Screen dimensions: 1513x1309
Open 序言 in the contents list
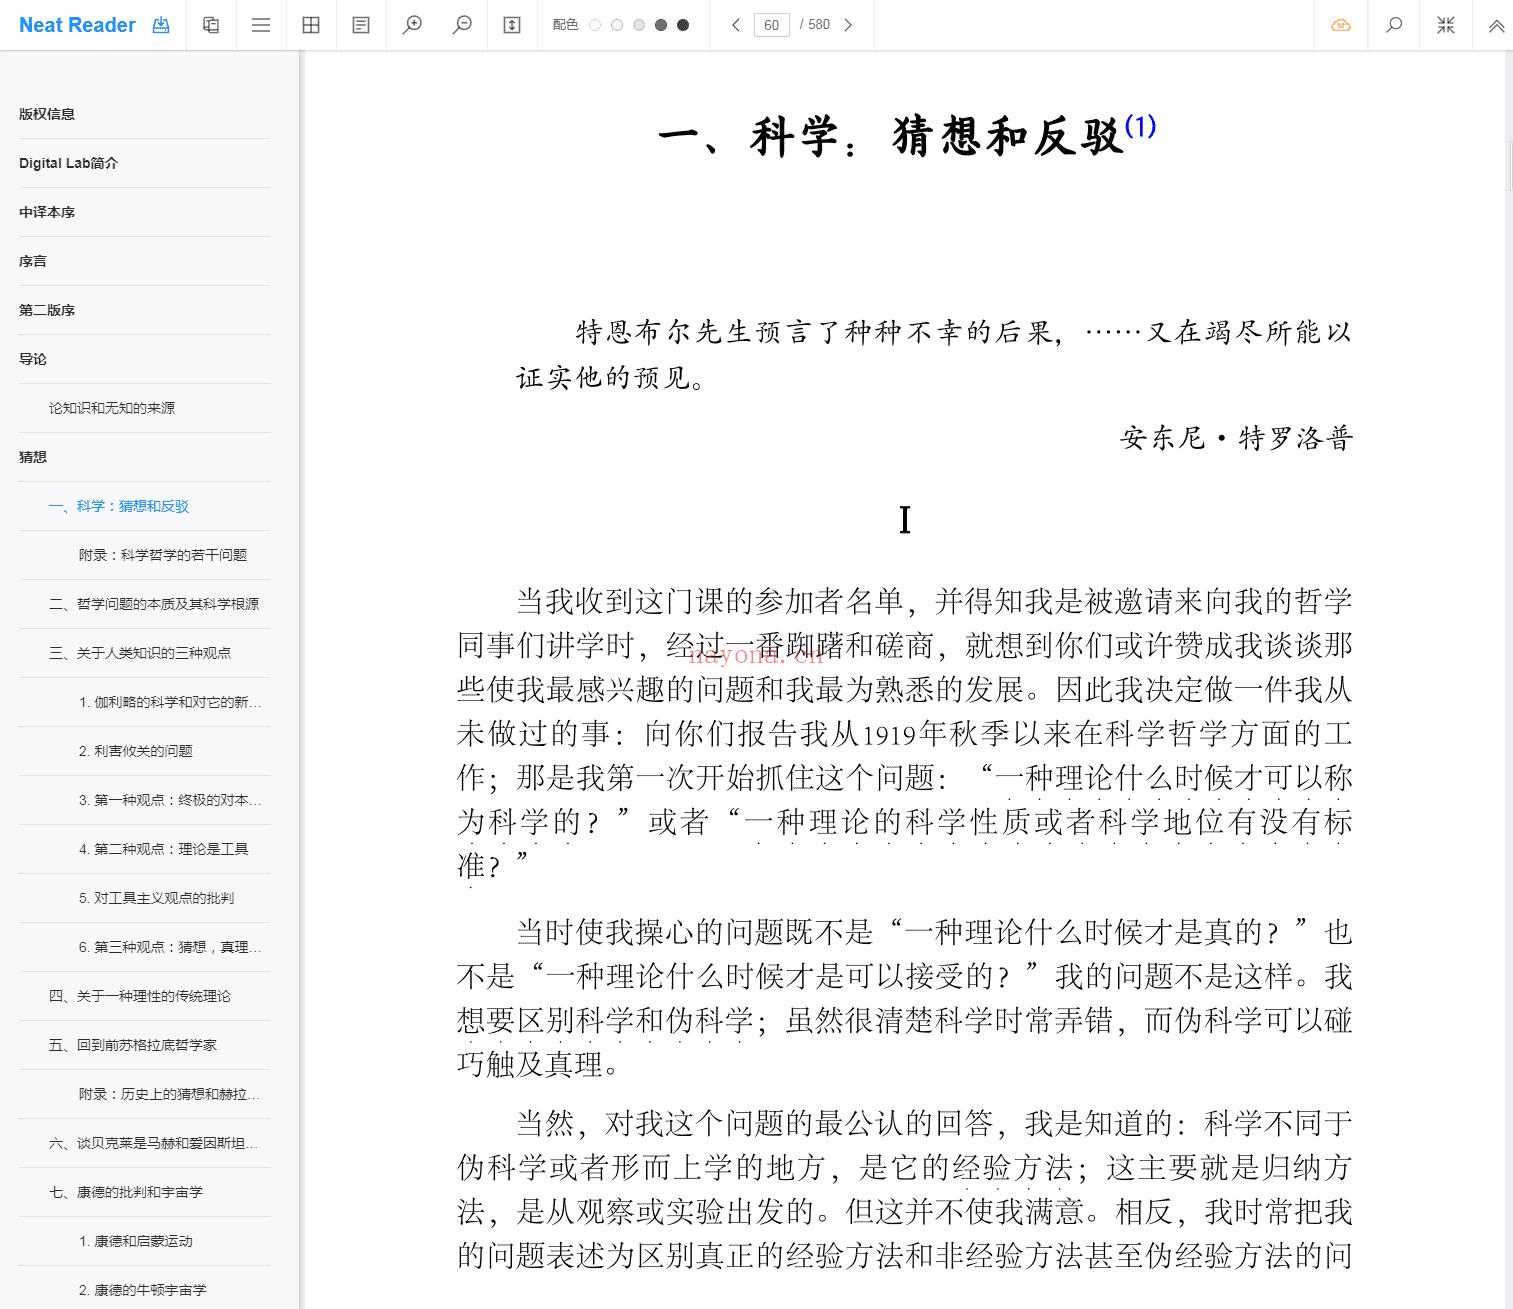145,261
